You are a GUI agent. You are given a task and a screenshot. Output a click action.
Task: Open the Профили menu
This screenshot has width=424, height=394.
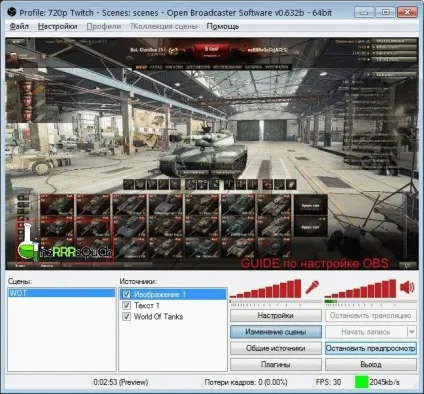[104, 26]
